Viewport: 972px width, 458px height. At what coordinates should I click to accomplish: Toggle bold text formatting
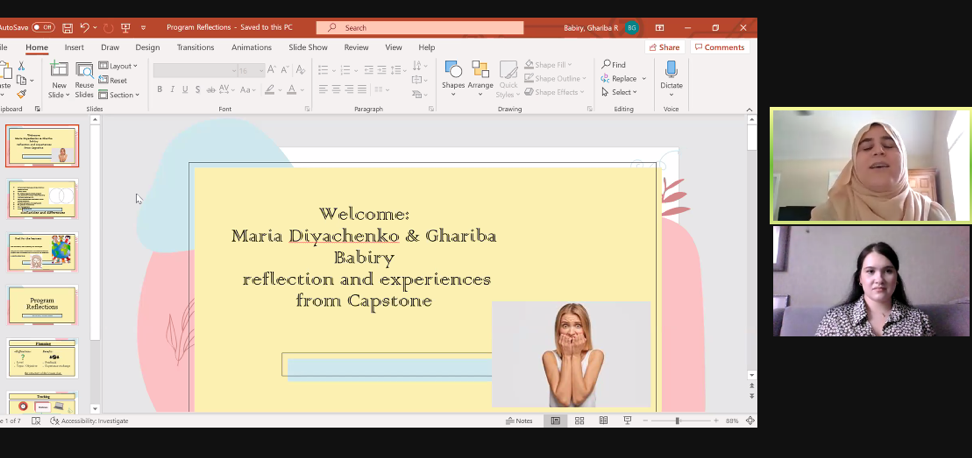coord(159,90)
